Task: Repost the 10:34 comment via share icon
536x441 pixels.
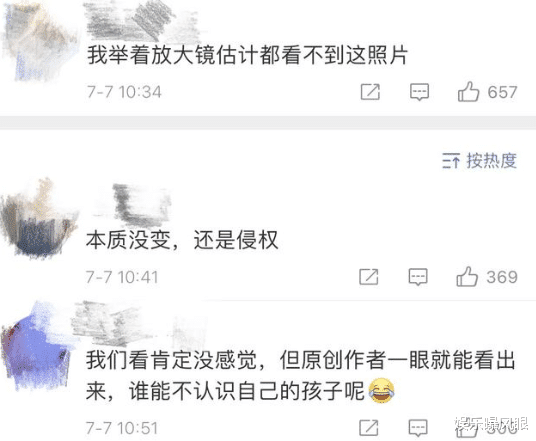Action: coord(370,92)
